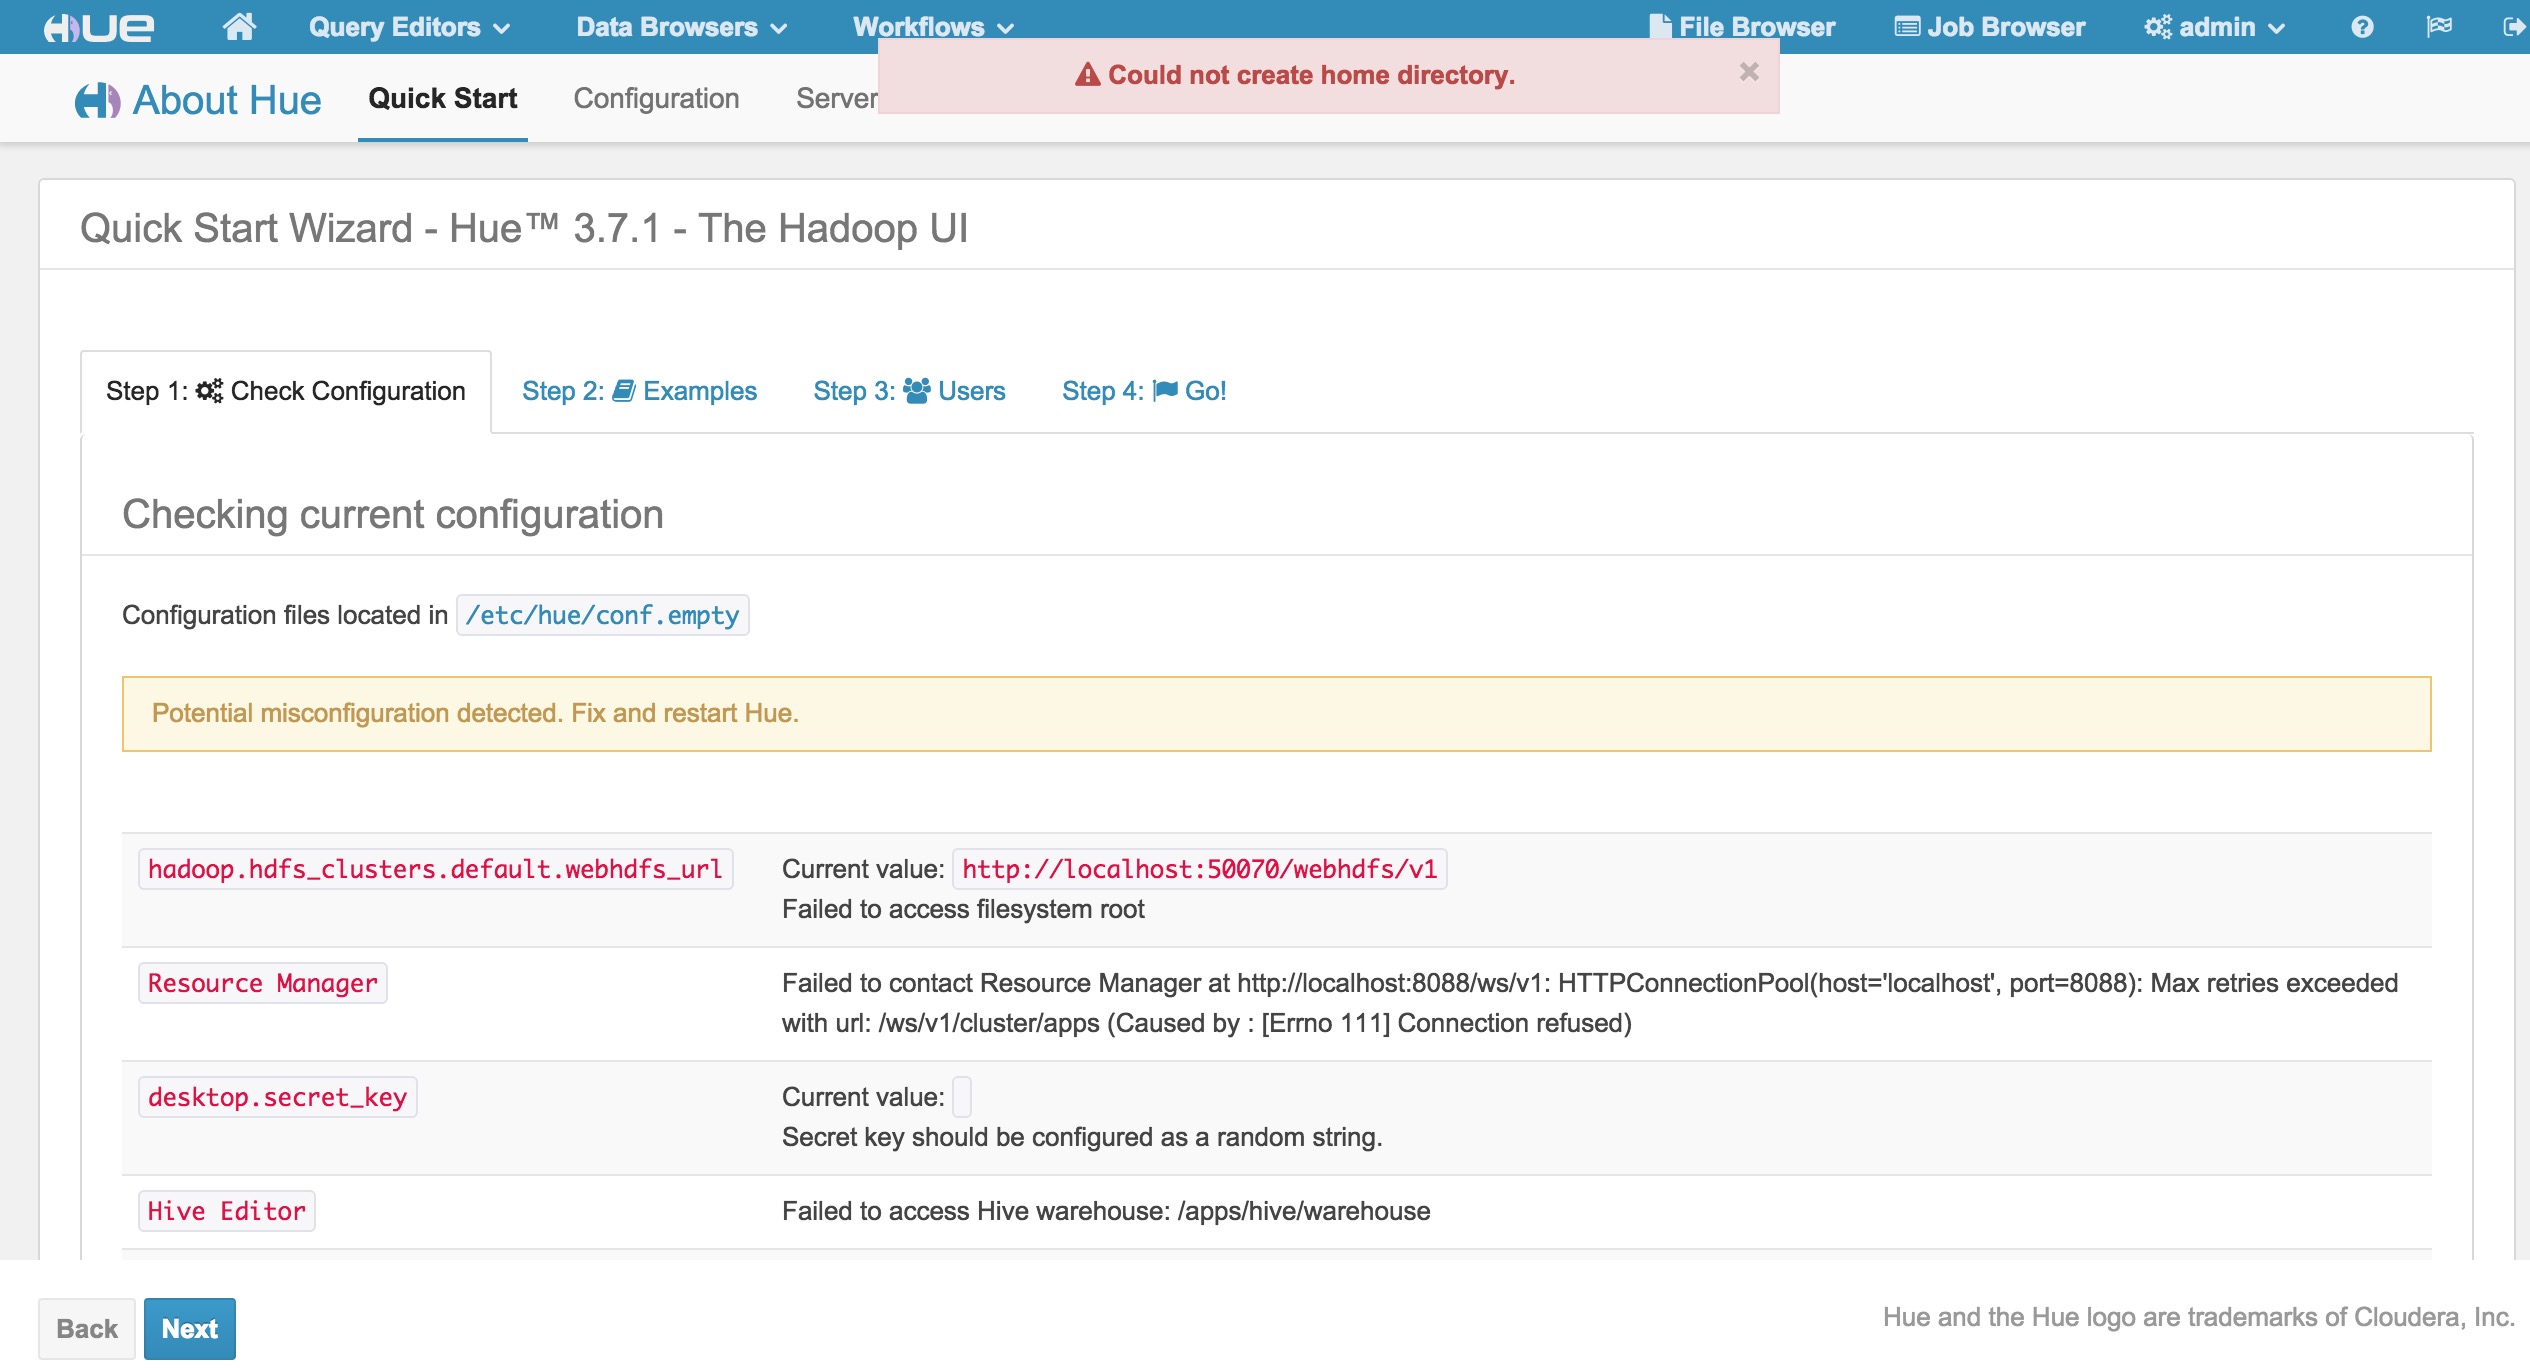Go to Step 2 Examples tab
The image size is (2530, 1368).
tap(639, 391)
